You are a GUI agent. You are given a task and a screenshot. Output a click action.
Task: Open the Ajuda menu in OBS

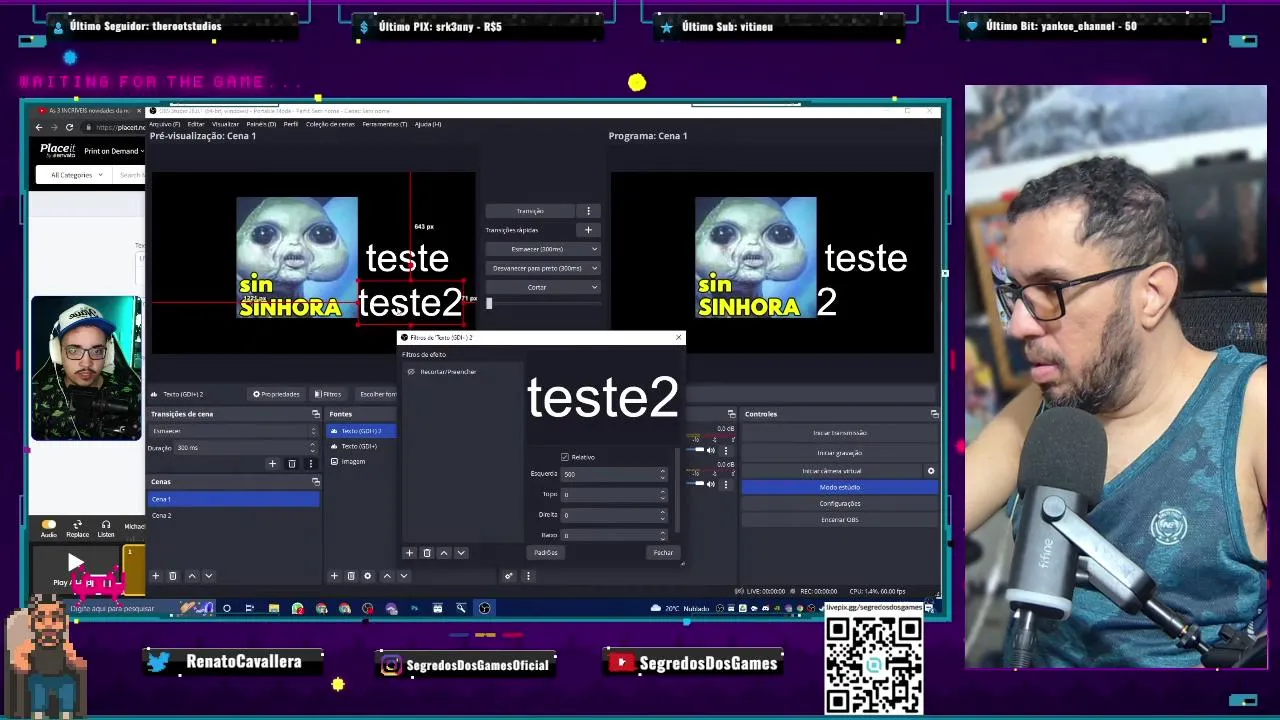pyautogui.click(x=428, y=124)
